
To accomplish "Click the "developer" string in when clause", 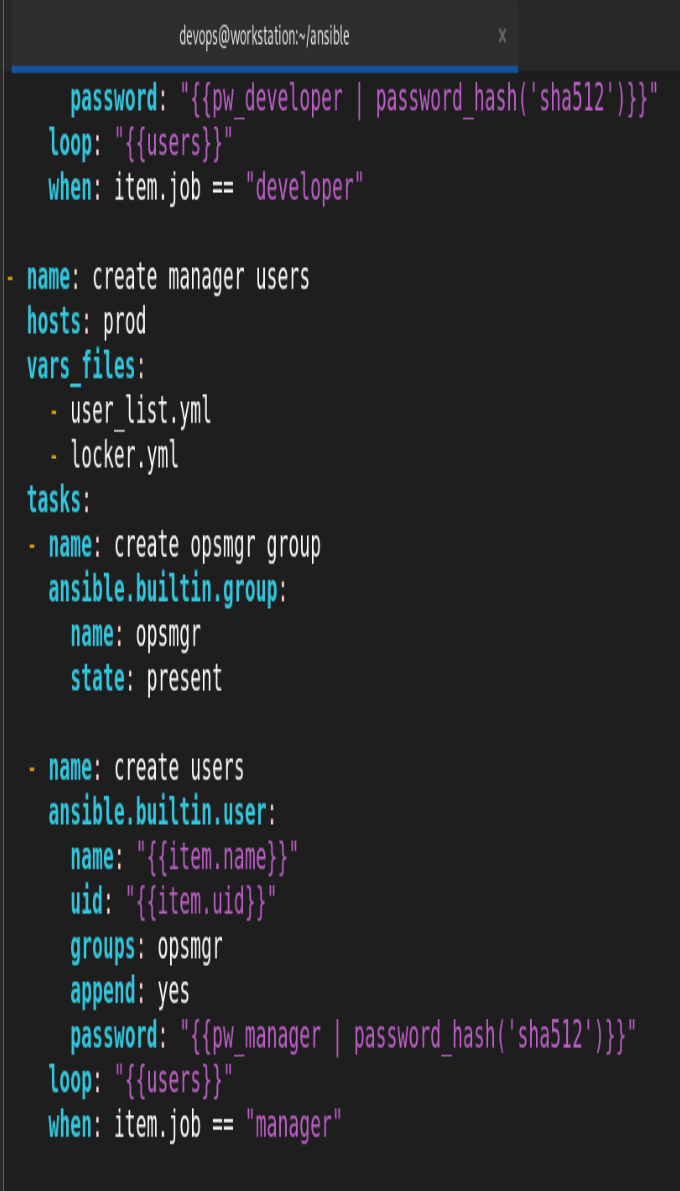I will coord(304,189).
